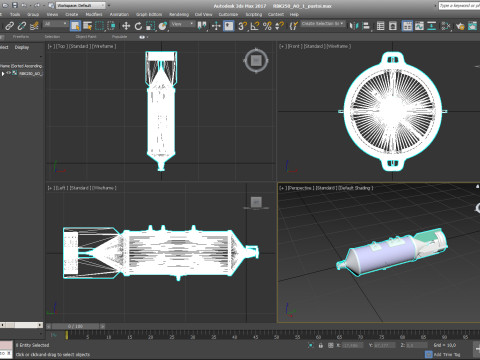Screen dimensions: 480x360
Task: Click the Mirror tool icon
Action: pos(354,26)
